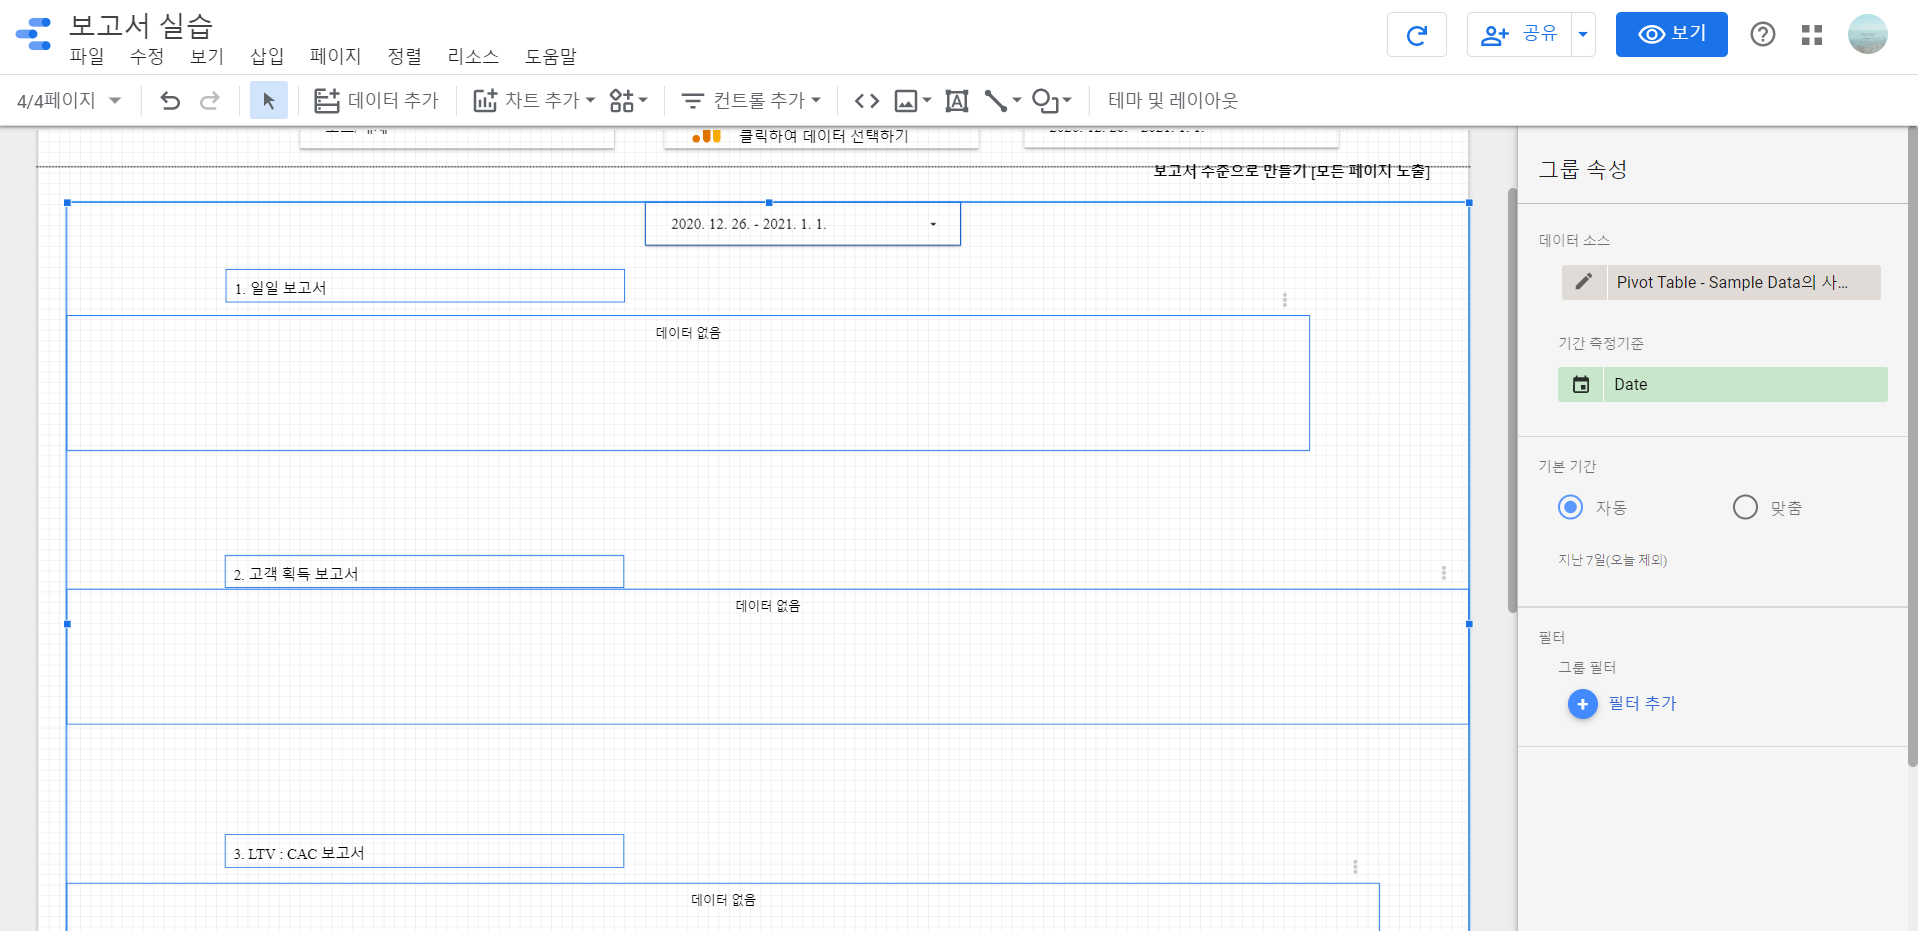Open the 보기 menu in the menu bar
The image size is (1918, 931).
207,57
